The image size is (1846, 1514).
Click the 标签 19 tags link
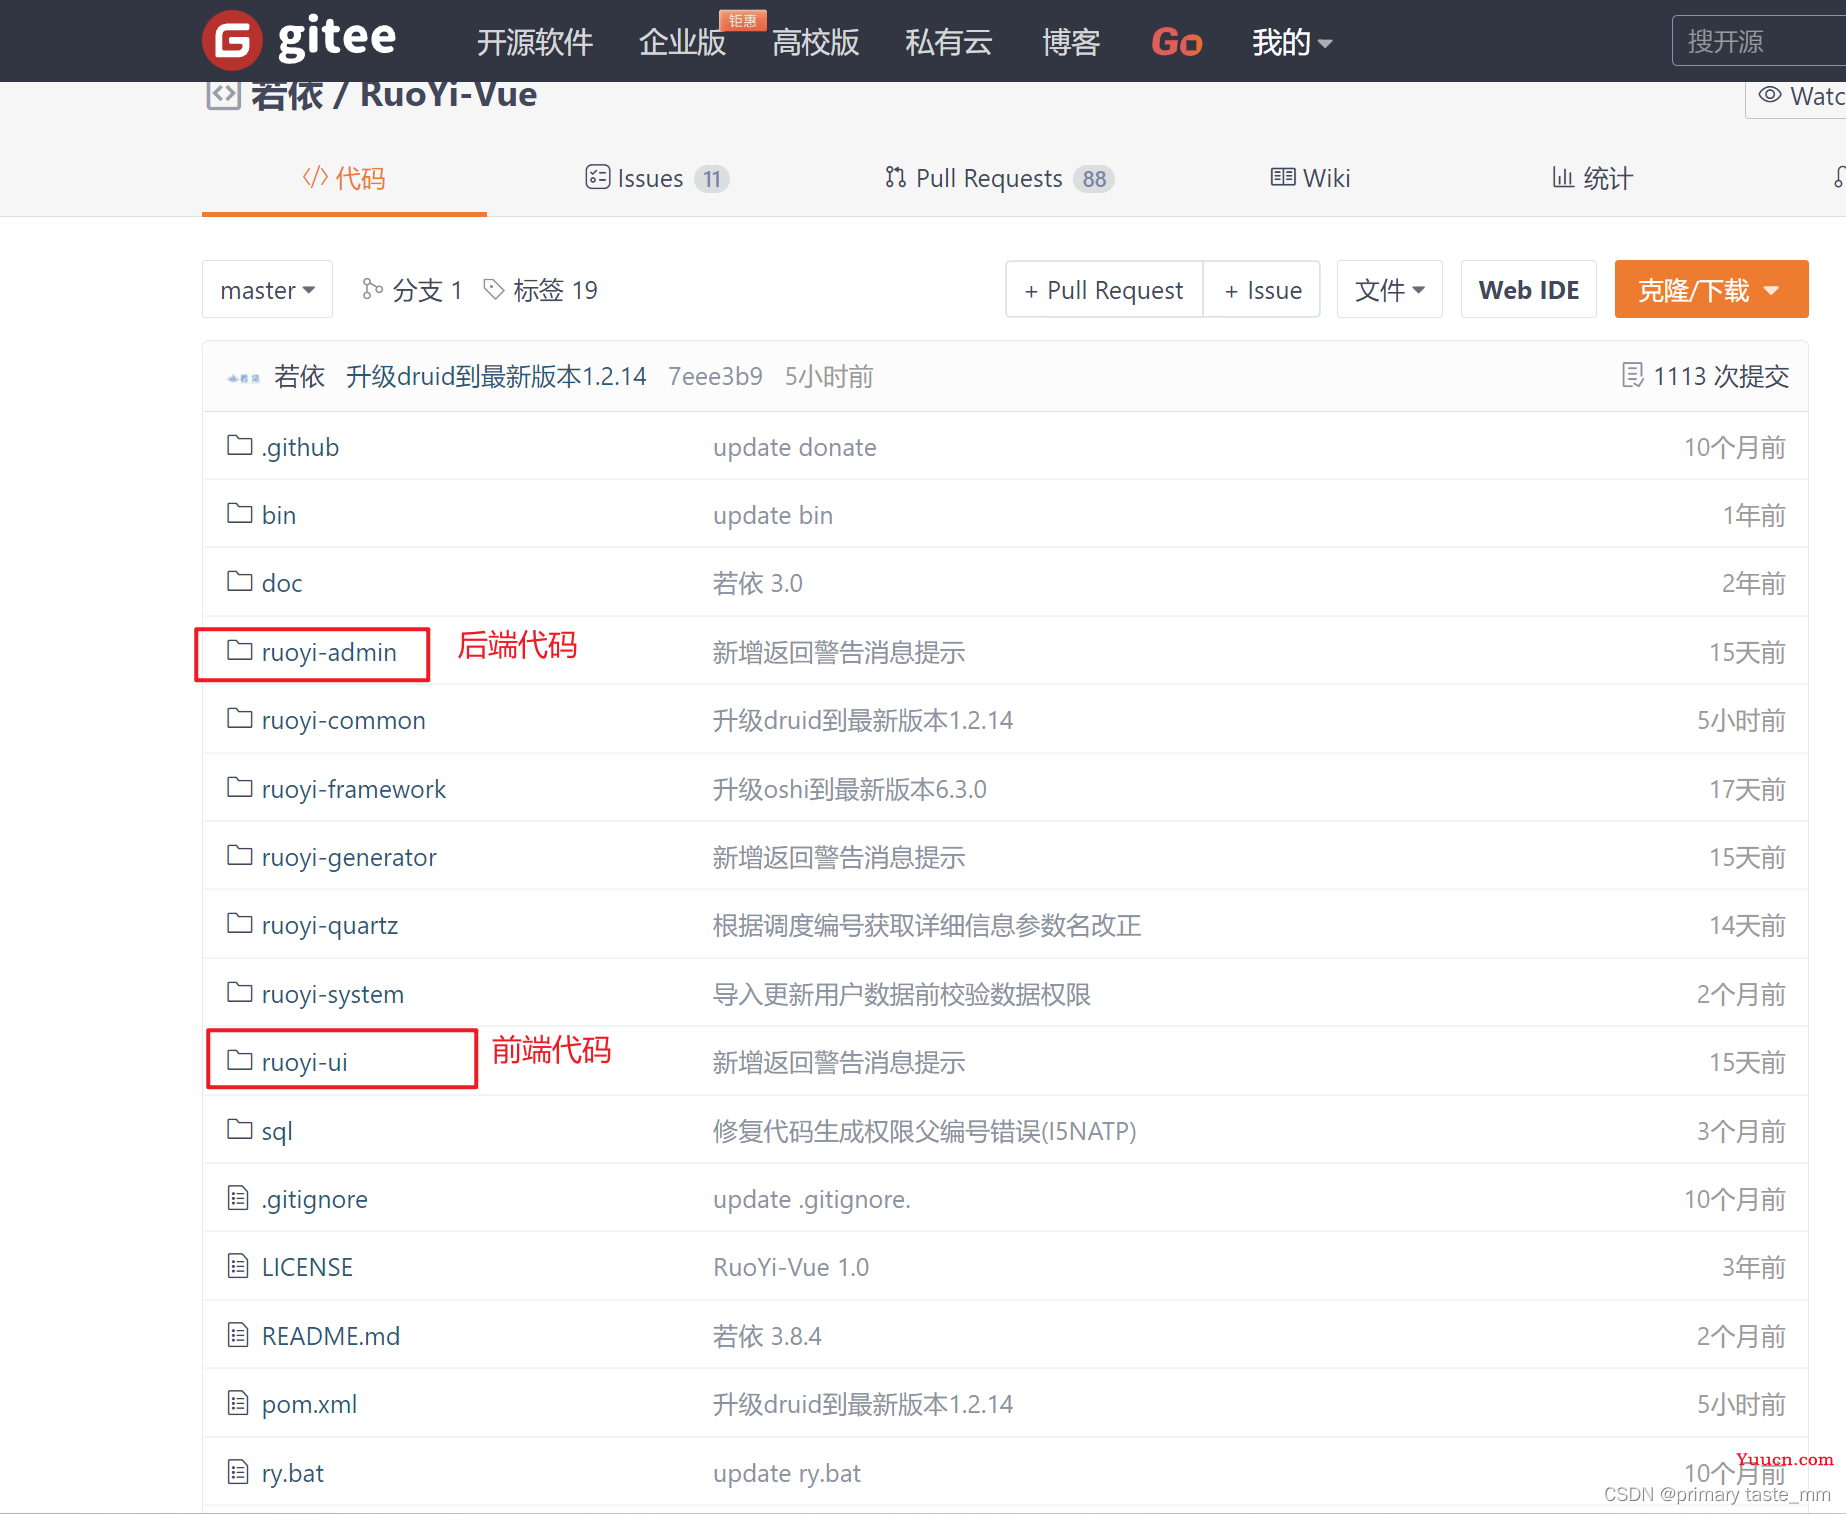click(541, 290)
